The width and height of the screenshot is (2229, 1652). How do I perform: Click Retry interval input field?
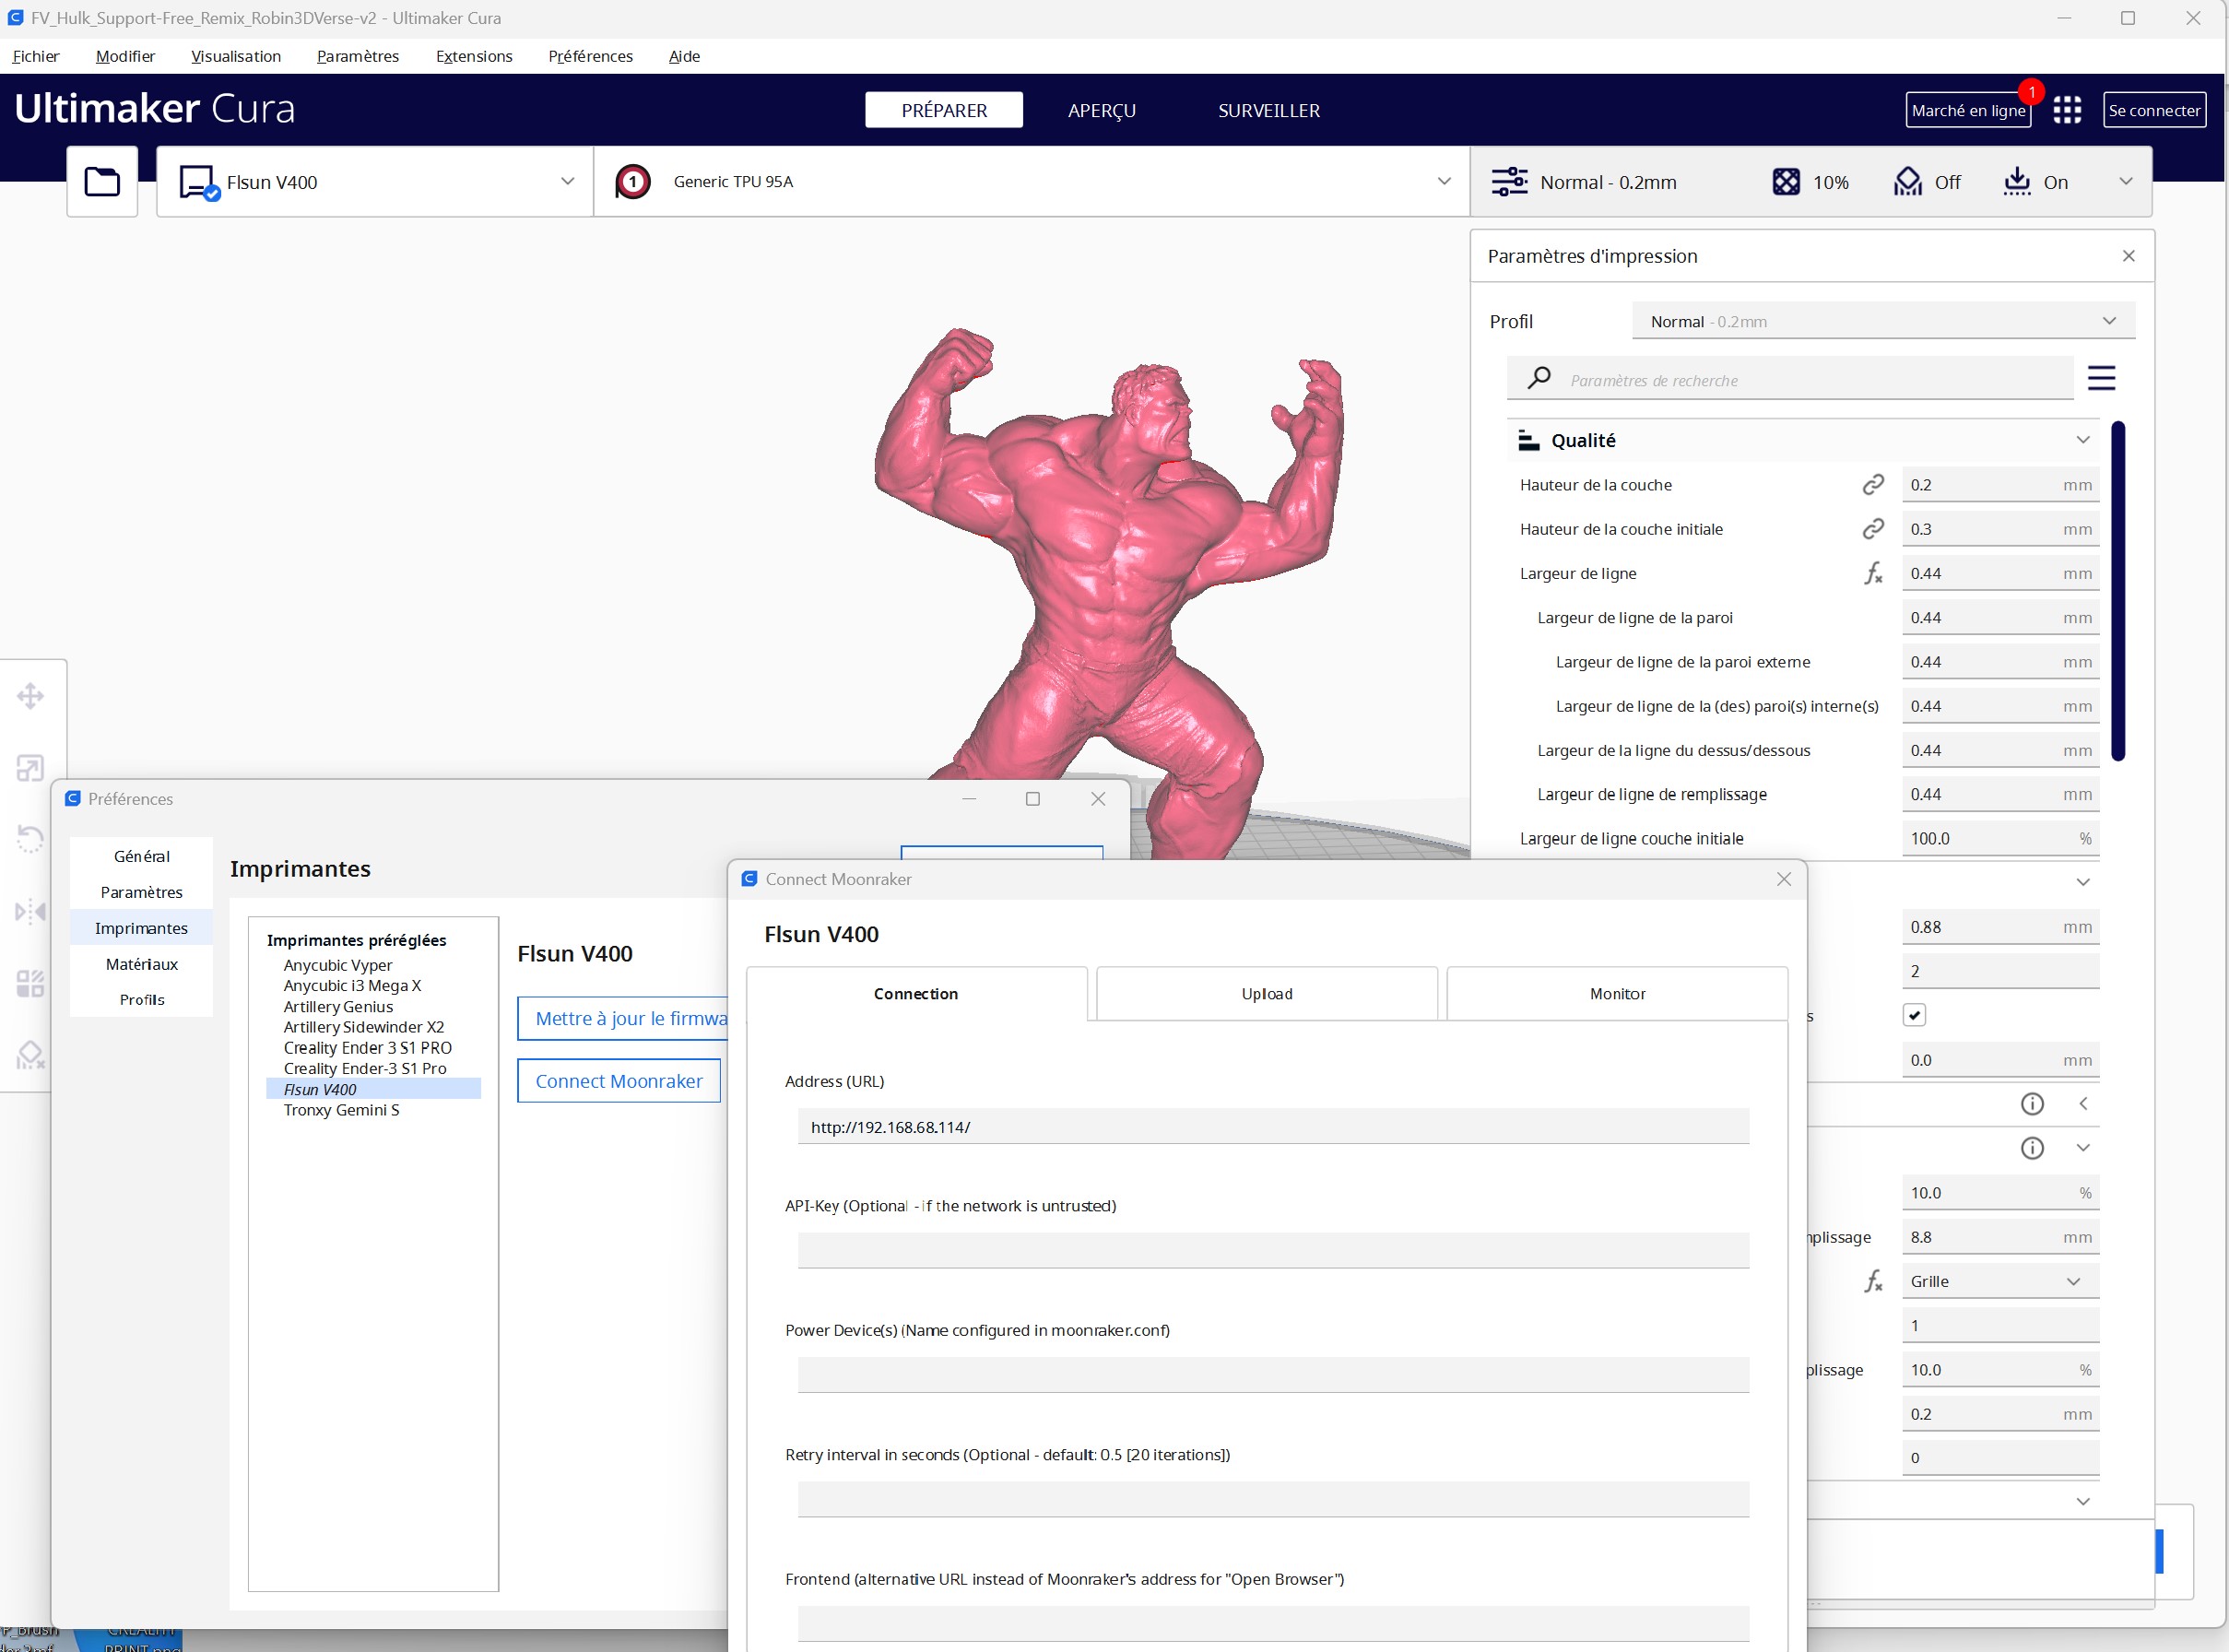(x=1273, y=1499)
